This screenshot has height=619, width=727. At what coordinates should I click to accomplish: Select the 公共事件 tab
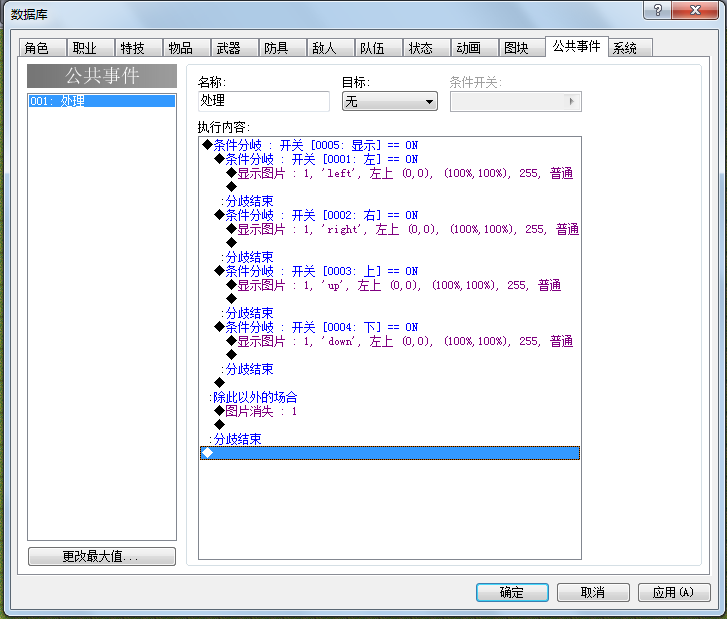(577, 46)
